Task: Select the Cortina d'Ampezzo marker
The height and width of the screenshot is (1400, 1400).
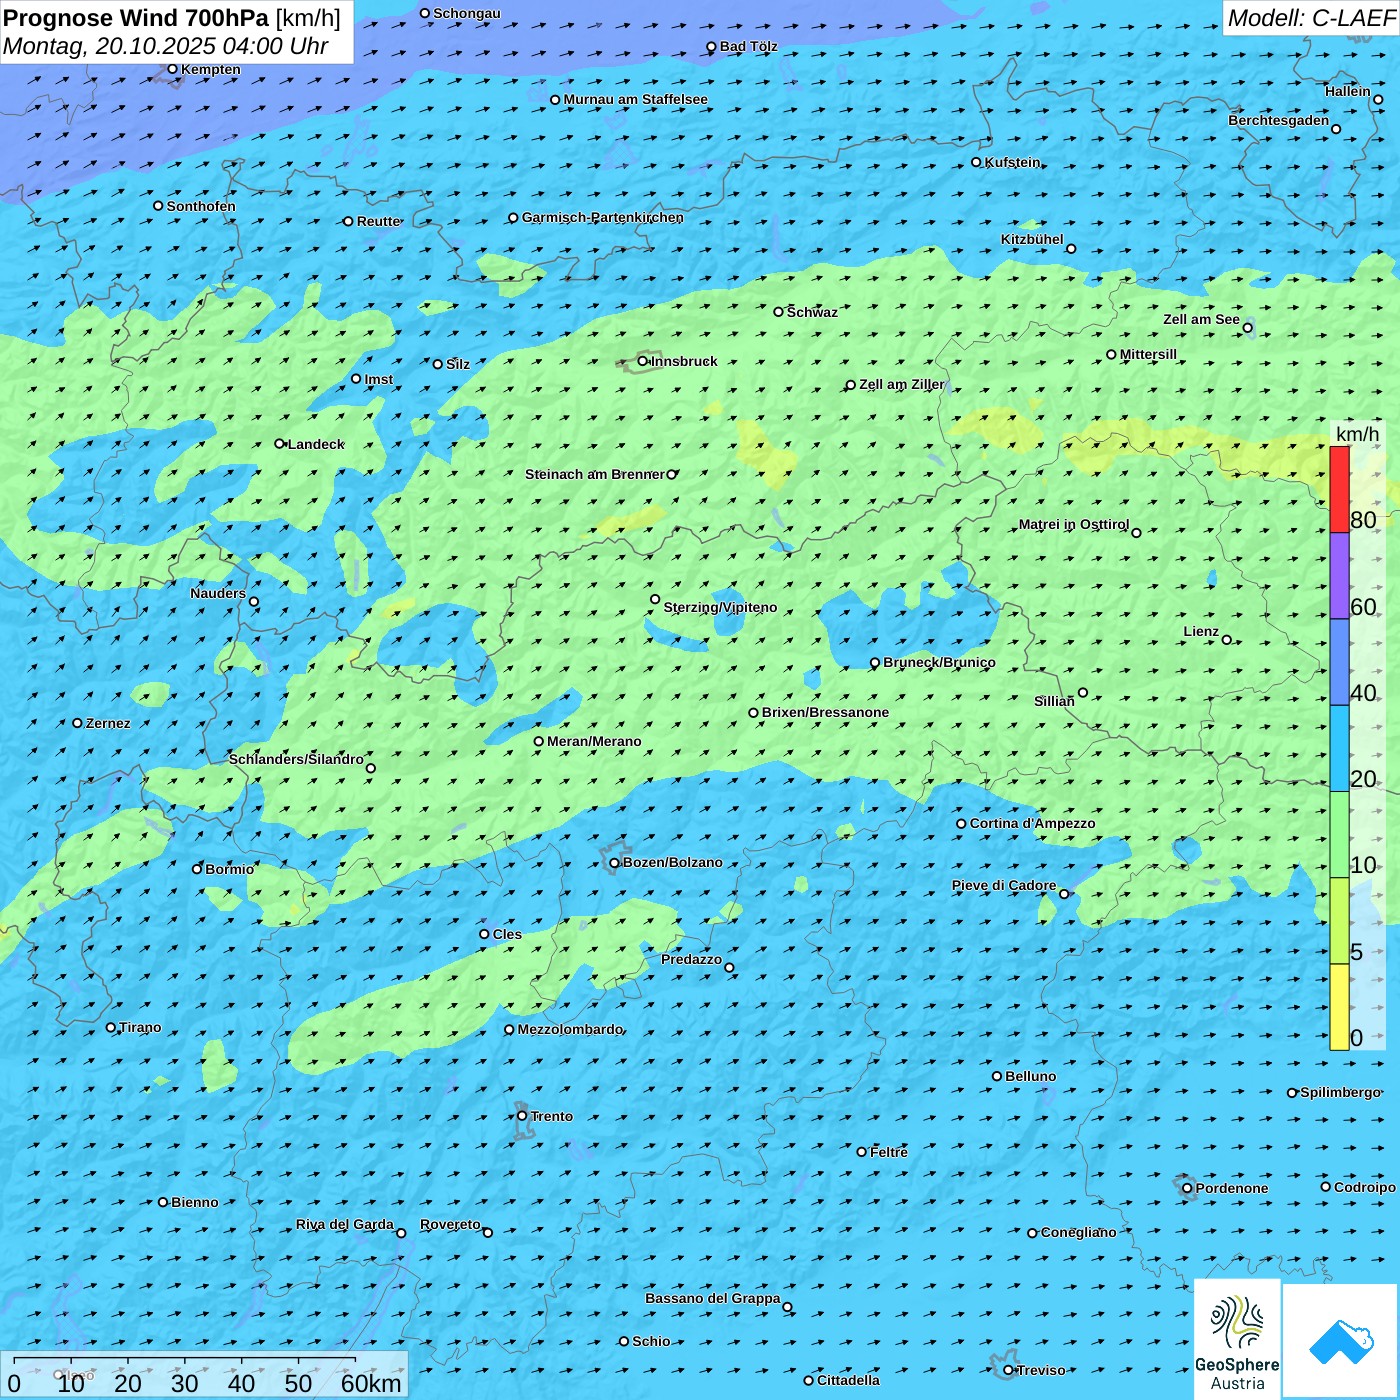Action: tap(962, 824)
